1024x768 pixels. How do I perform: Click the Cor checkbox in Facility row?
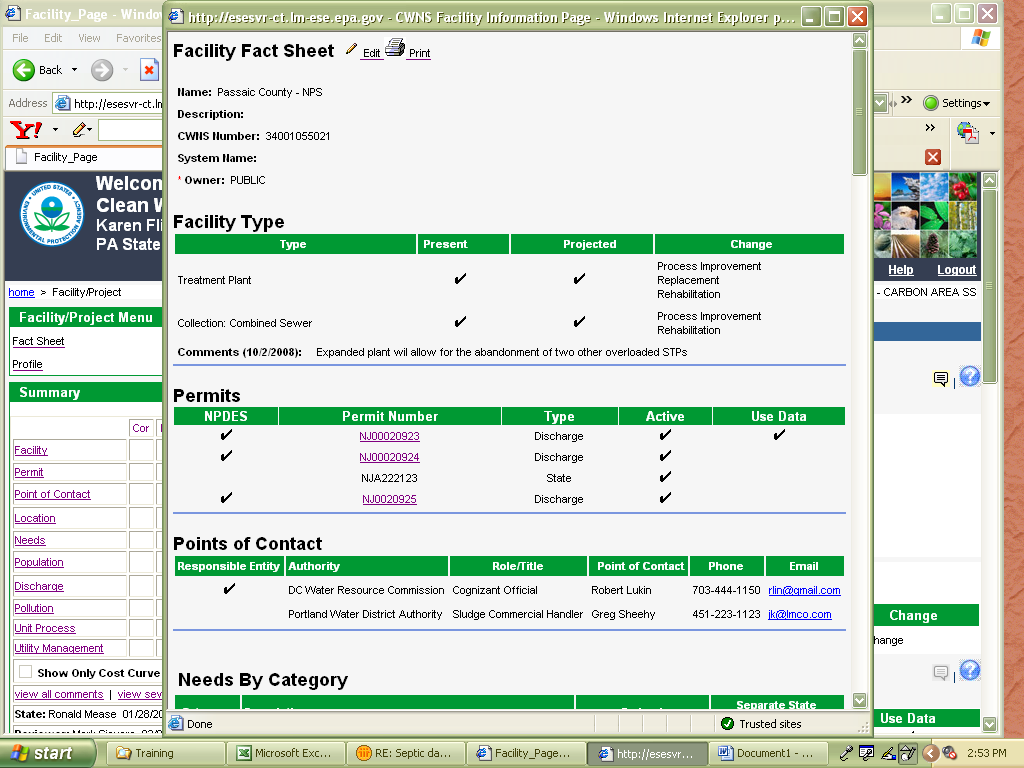(141, 450)
